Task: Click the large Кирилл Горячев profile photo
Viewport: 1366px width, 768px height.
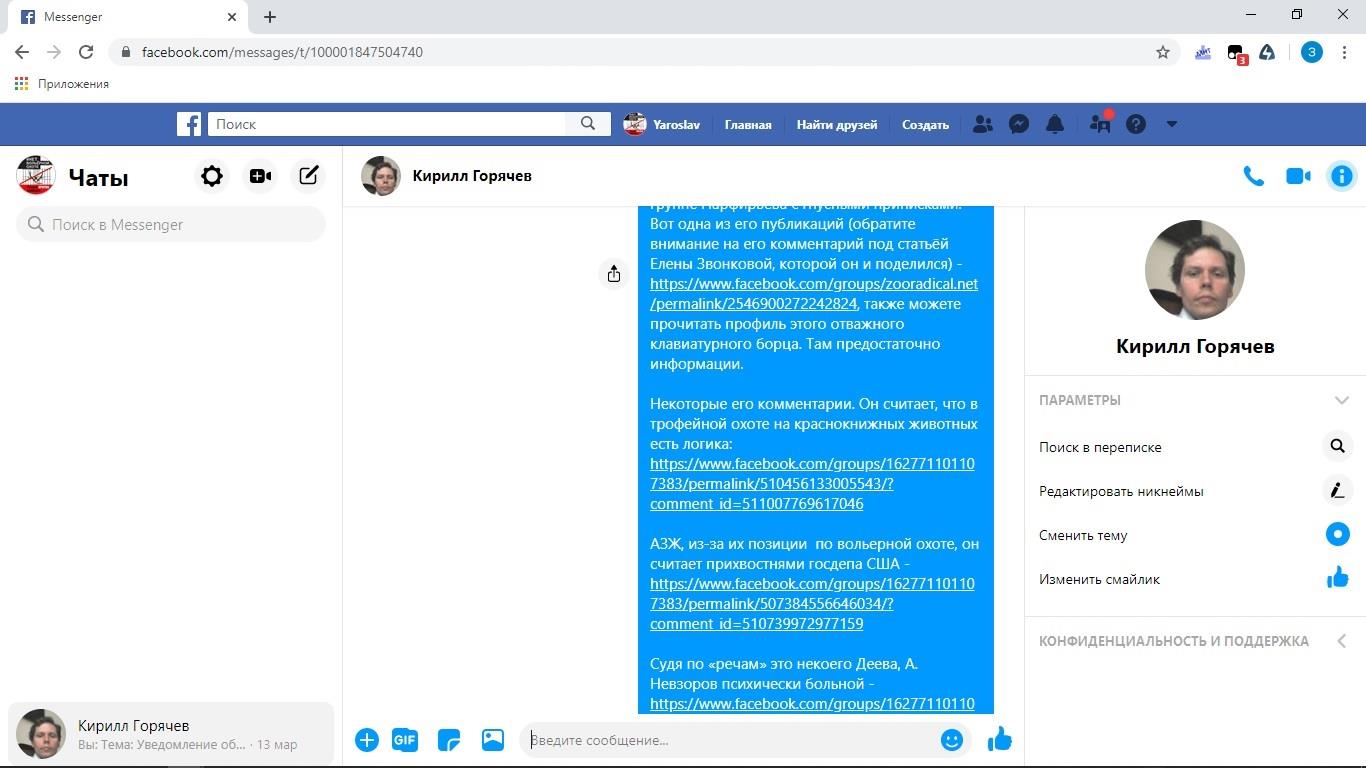Action: [x=1195, y=270]
